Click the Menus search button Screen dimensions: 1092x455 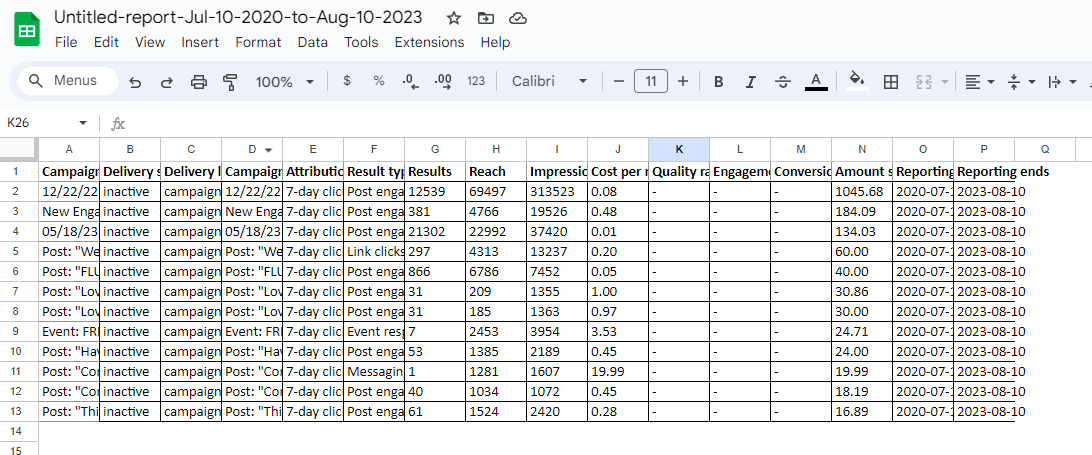point(64,81)
